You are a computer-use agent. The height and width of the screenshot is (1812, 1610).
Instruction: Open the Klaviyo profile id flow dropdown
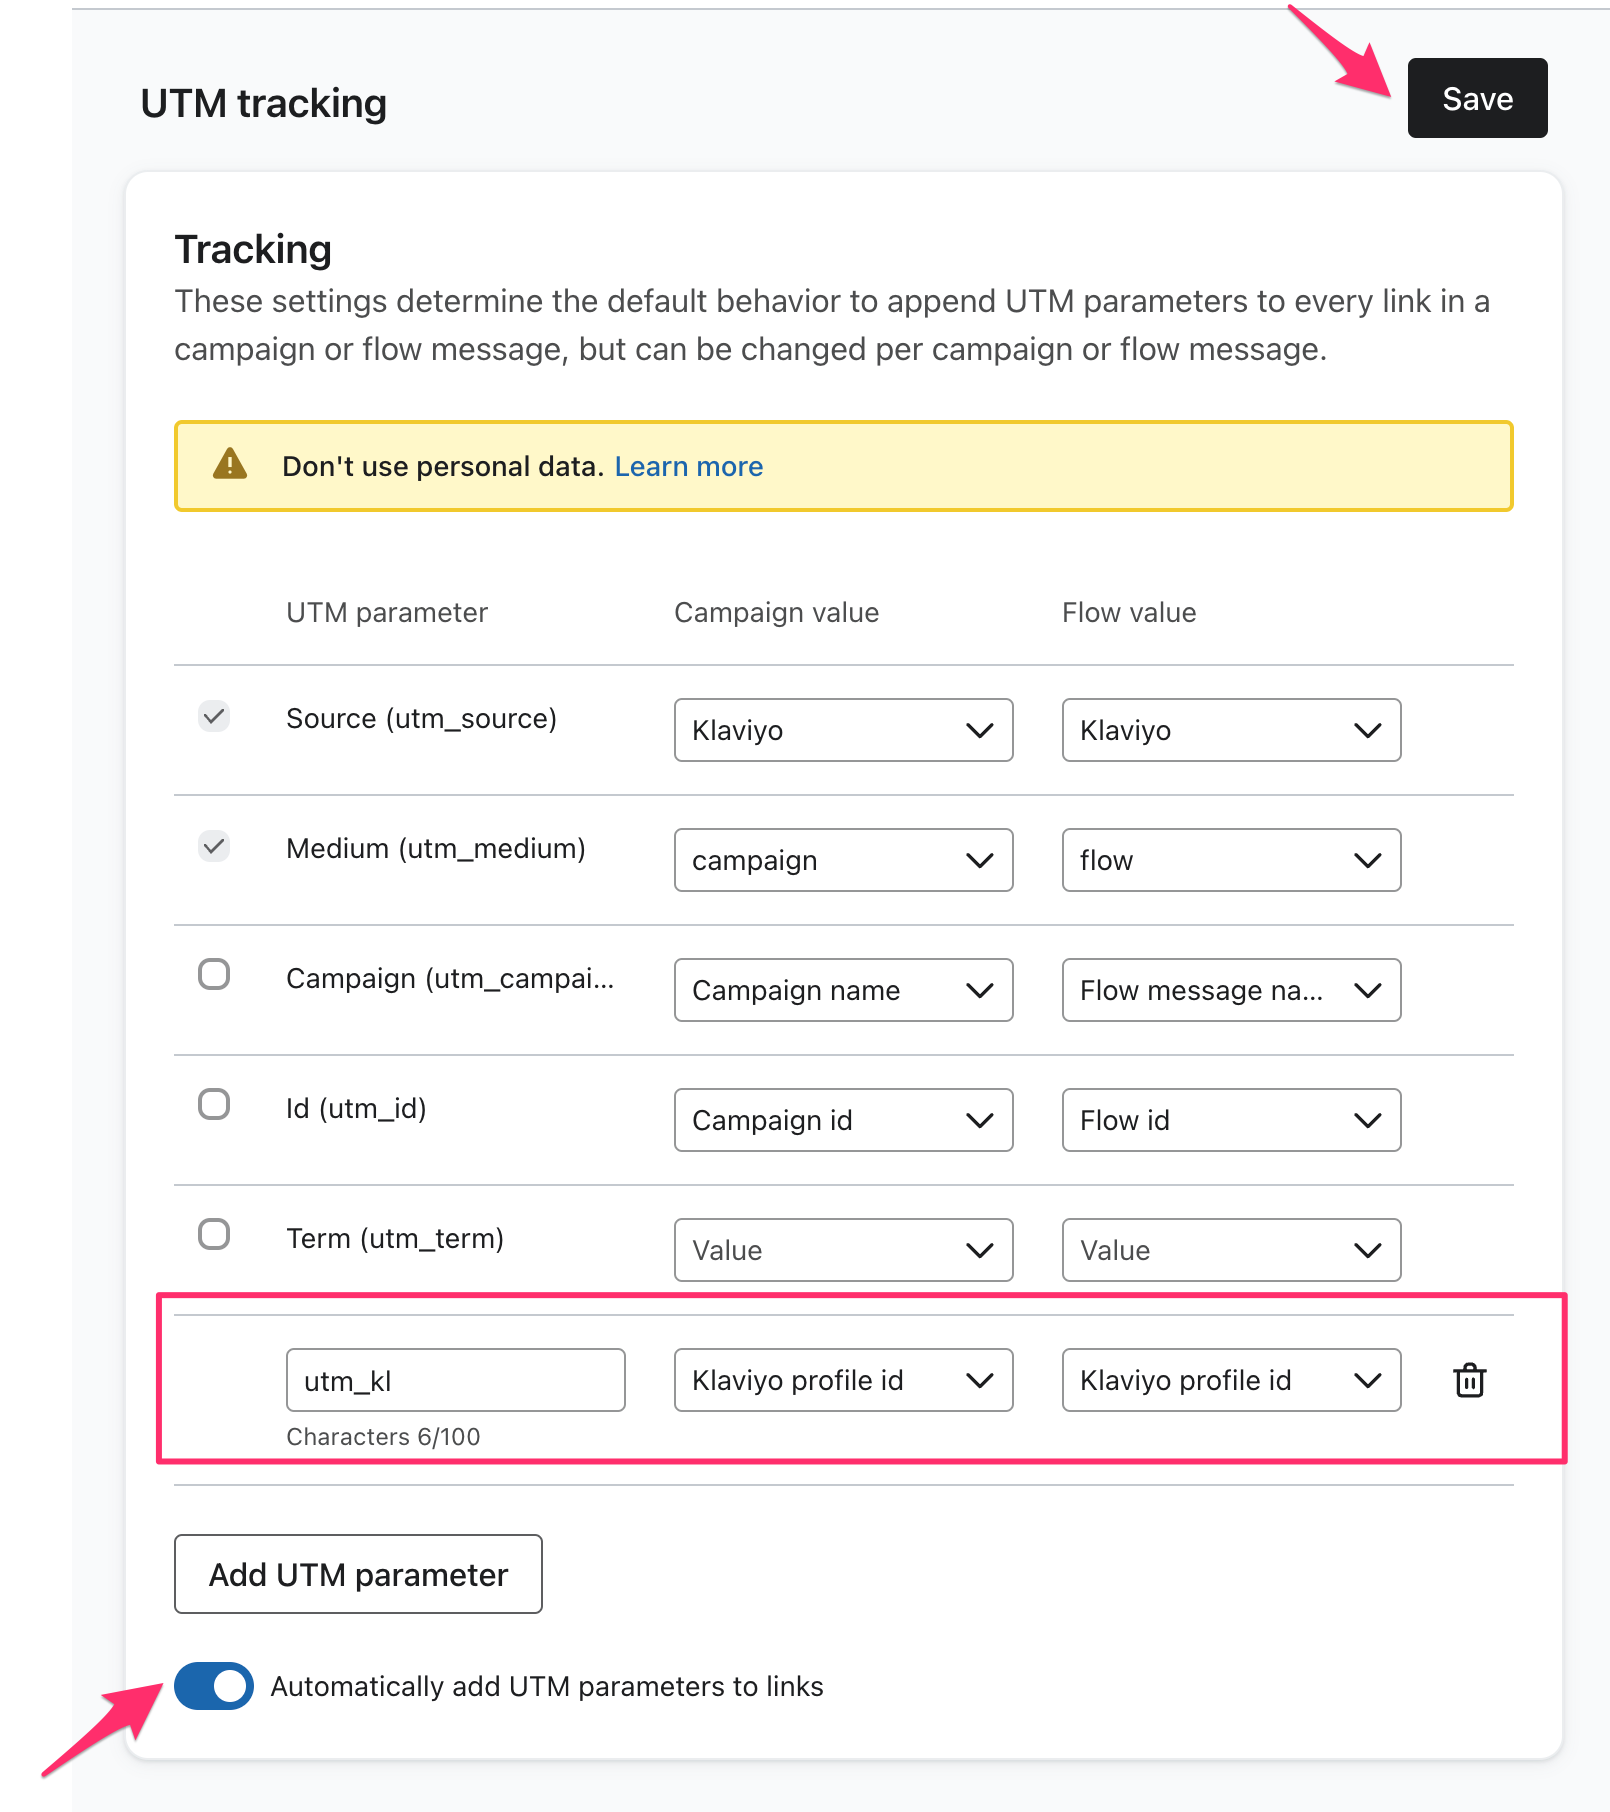pos(1231,1380)
